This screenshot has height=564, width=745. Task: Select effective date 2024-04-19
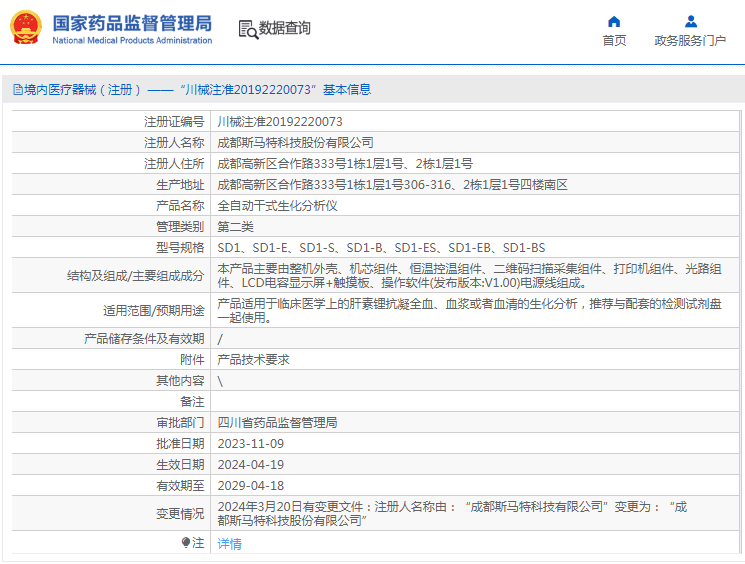pos(250,465)
